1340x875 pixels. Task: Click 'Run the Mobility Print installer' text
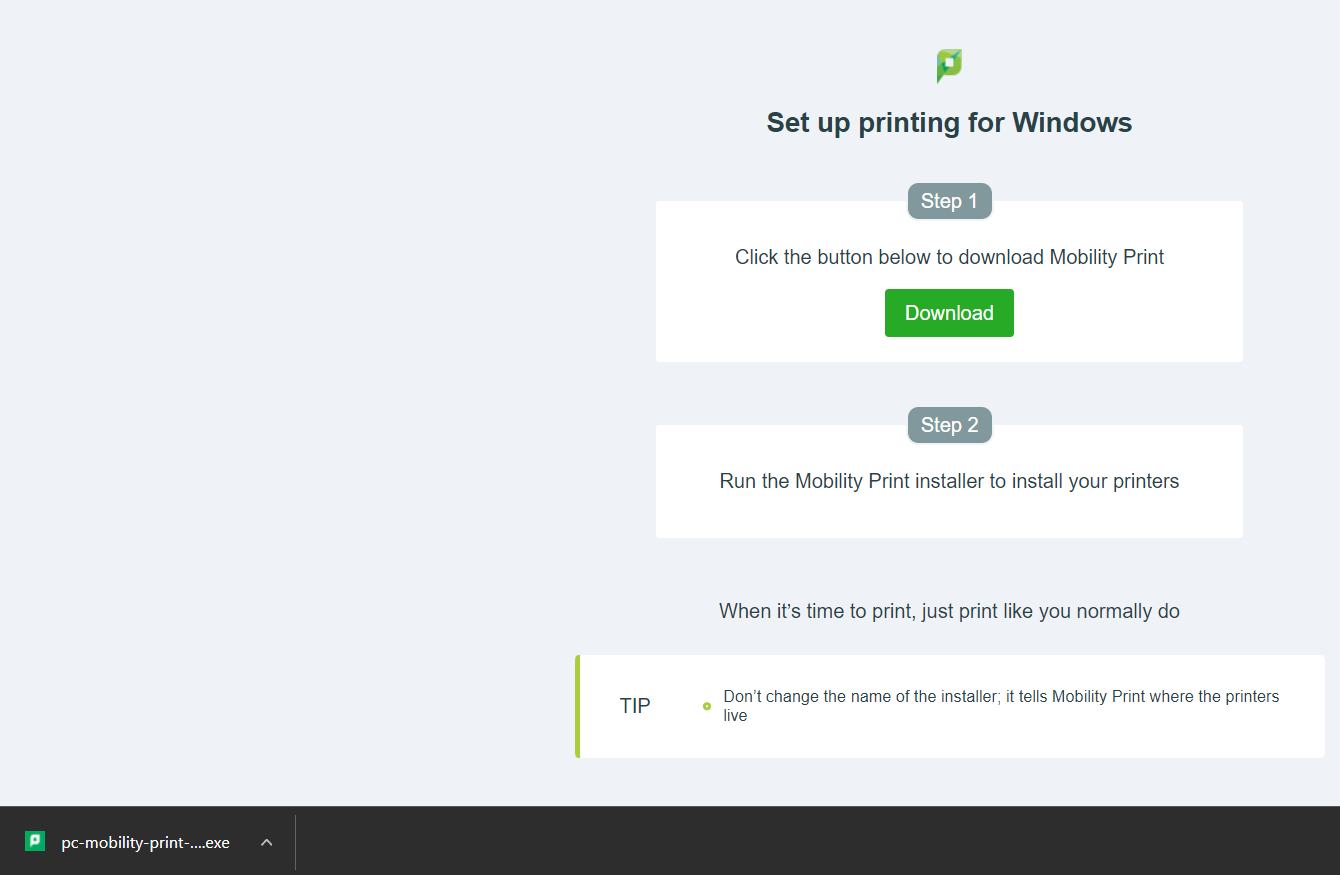coord(949,481)
